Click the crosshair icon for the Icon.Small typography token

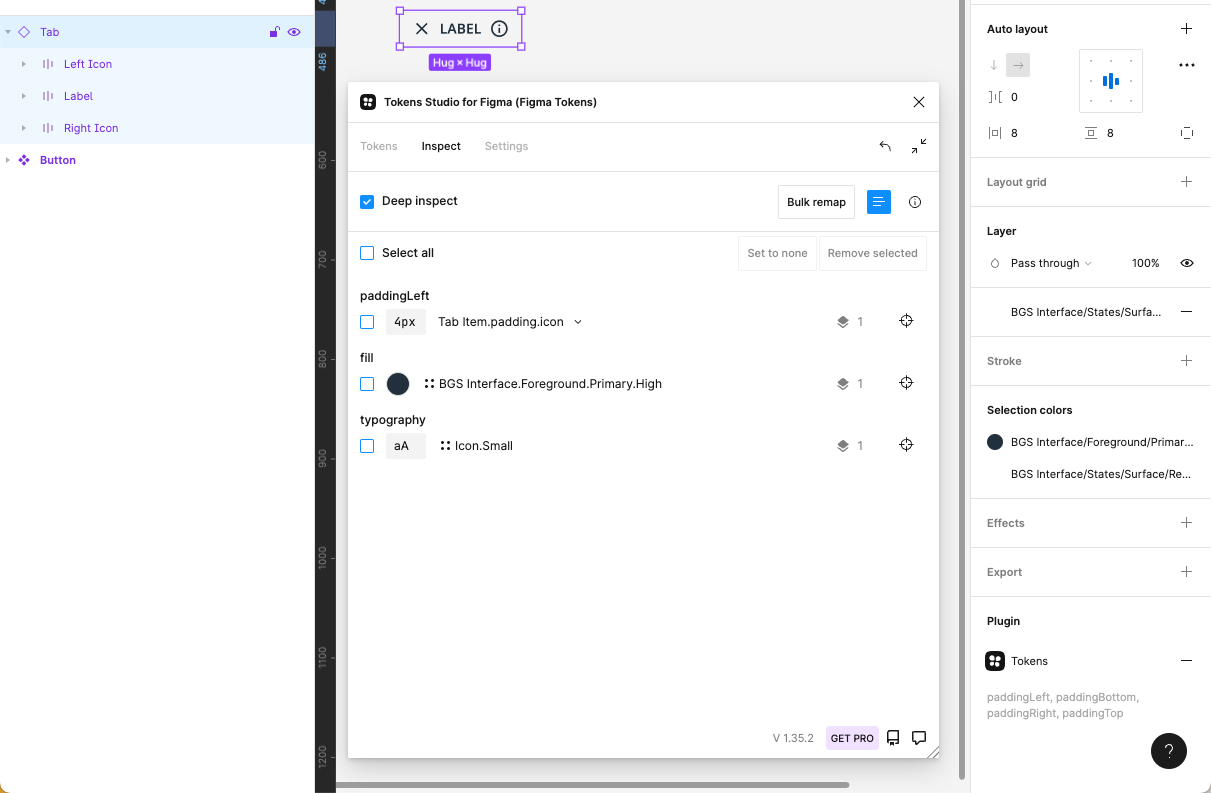pyautogui.click(x=906, y=445)
